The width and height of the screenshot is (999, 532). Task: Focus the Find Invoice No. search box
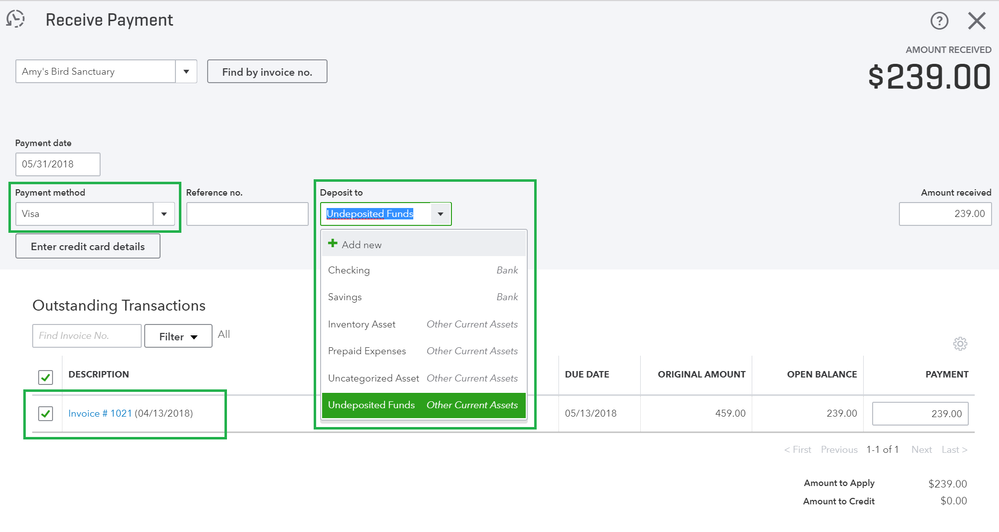pos(87,336)
